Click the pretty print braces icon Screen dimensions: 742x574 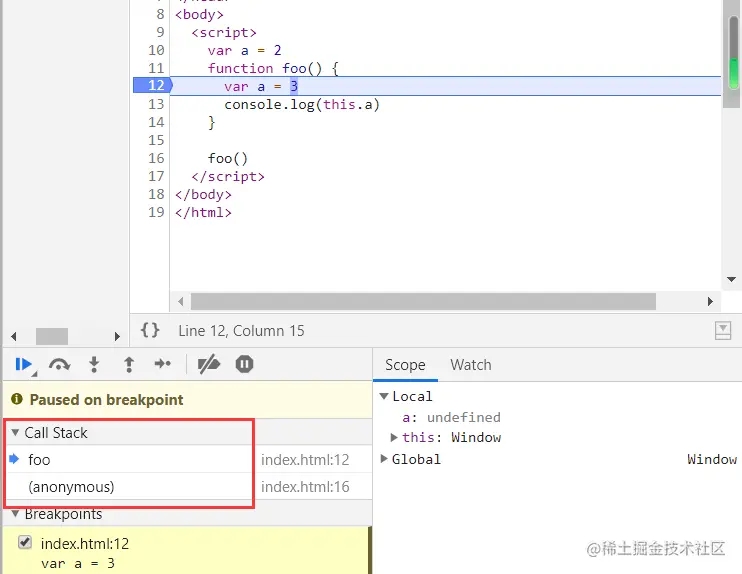[x=150, y=330]
